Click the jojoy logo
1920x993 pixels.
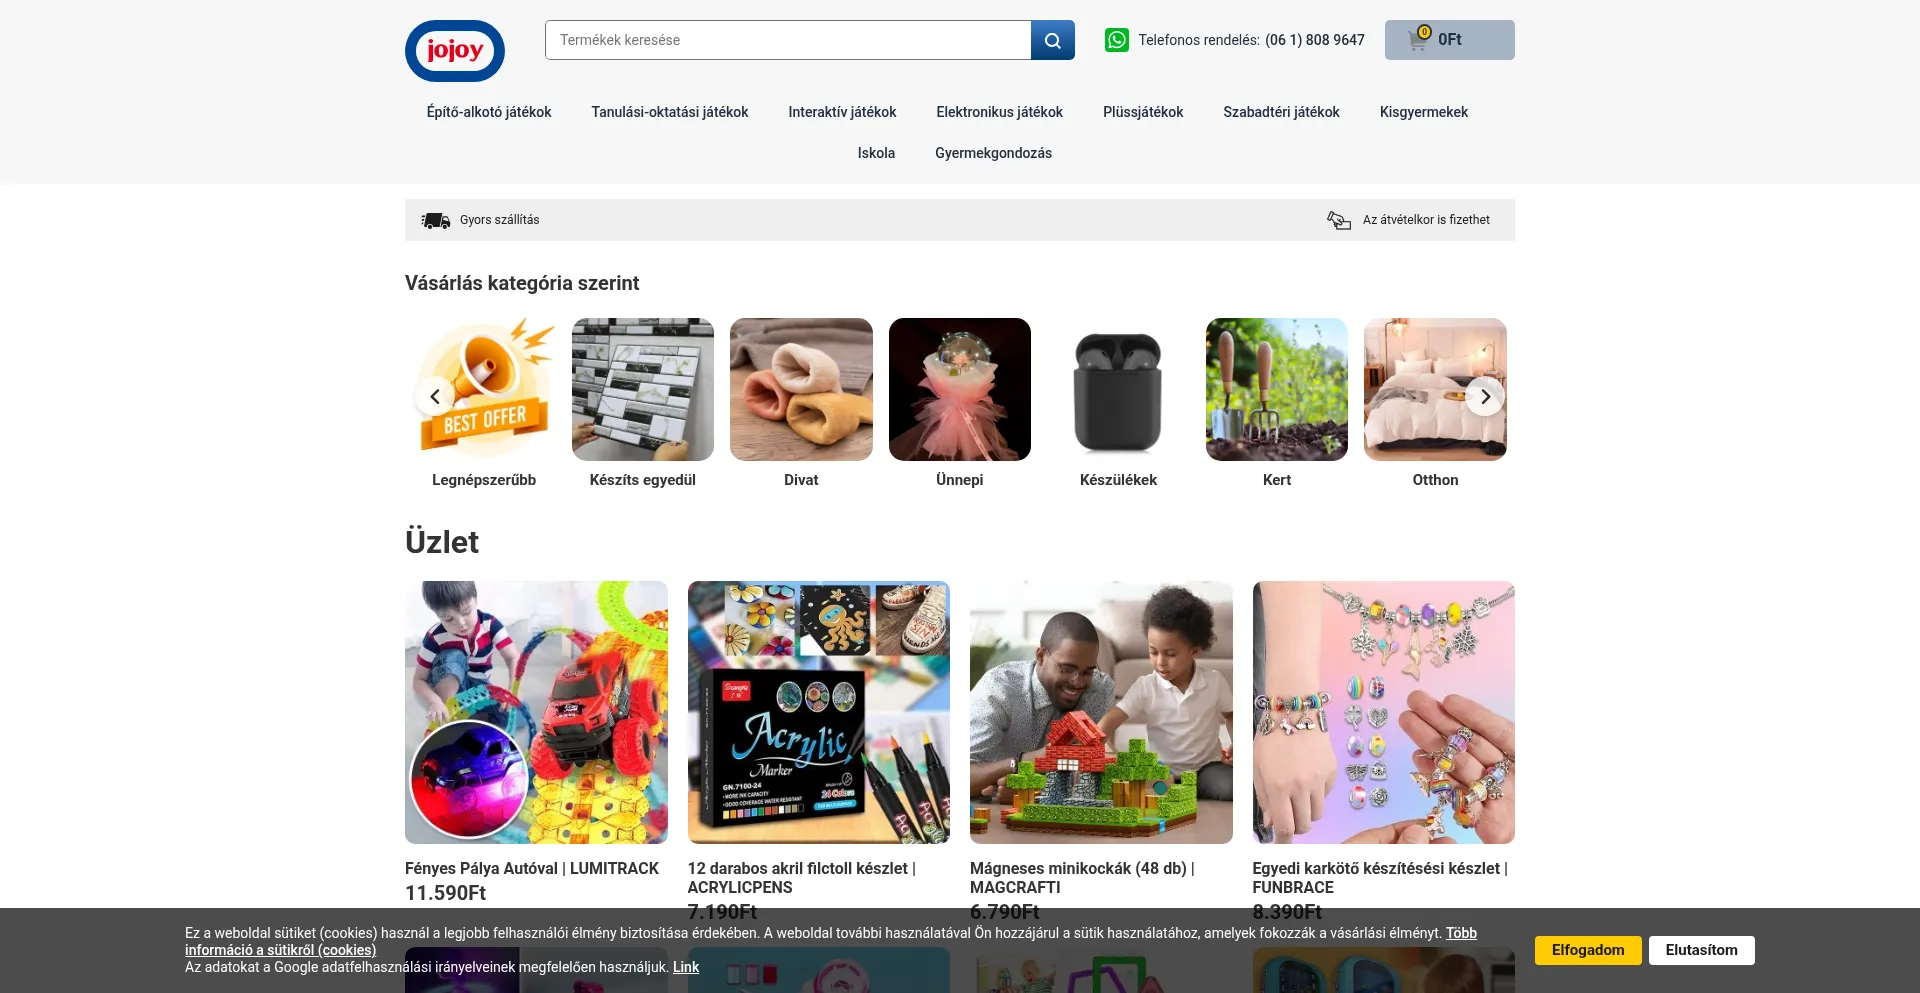pos(455,50)
